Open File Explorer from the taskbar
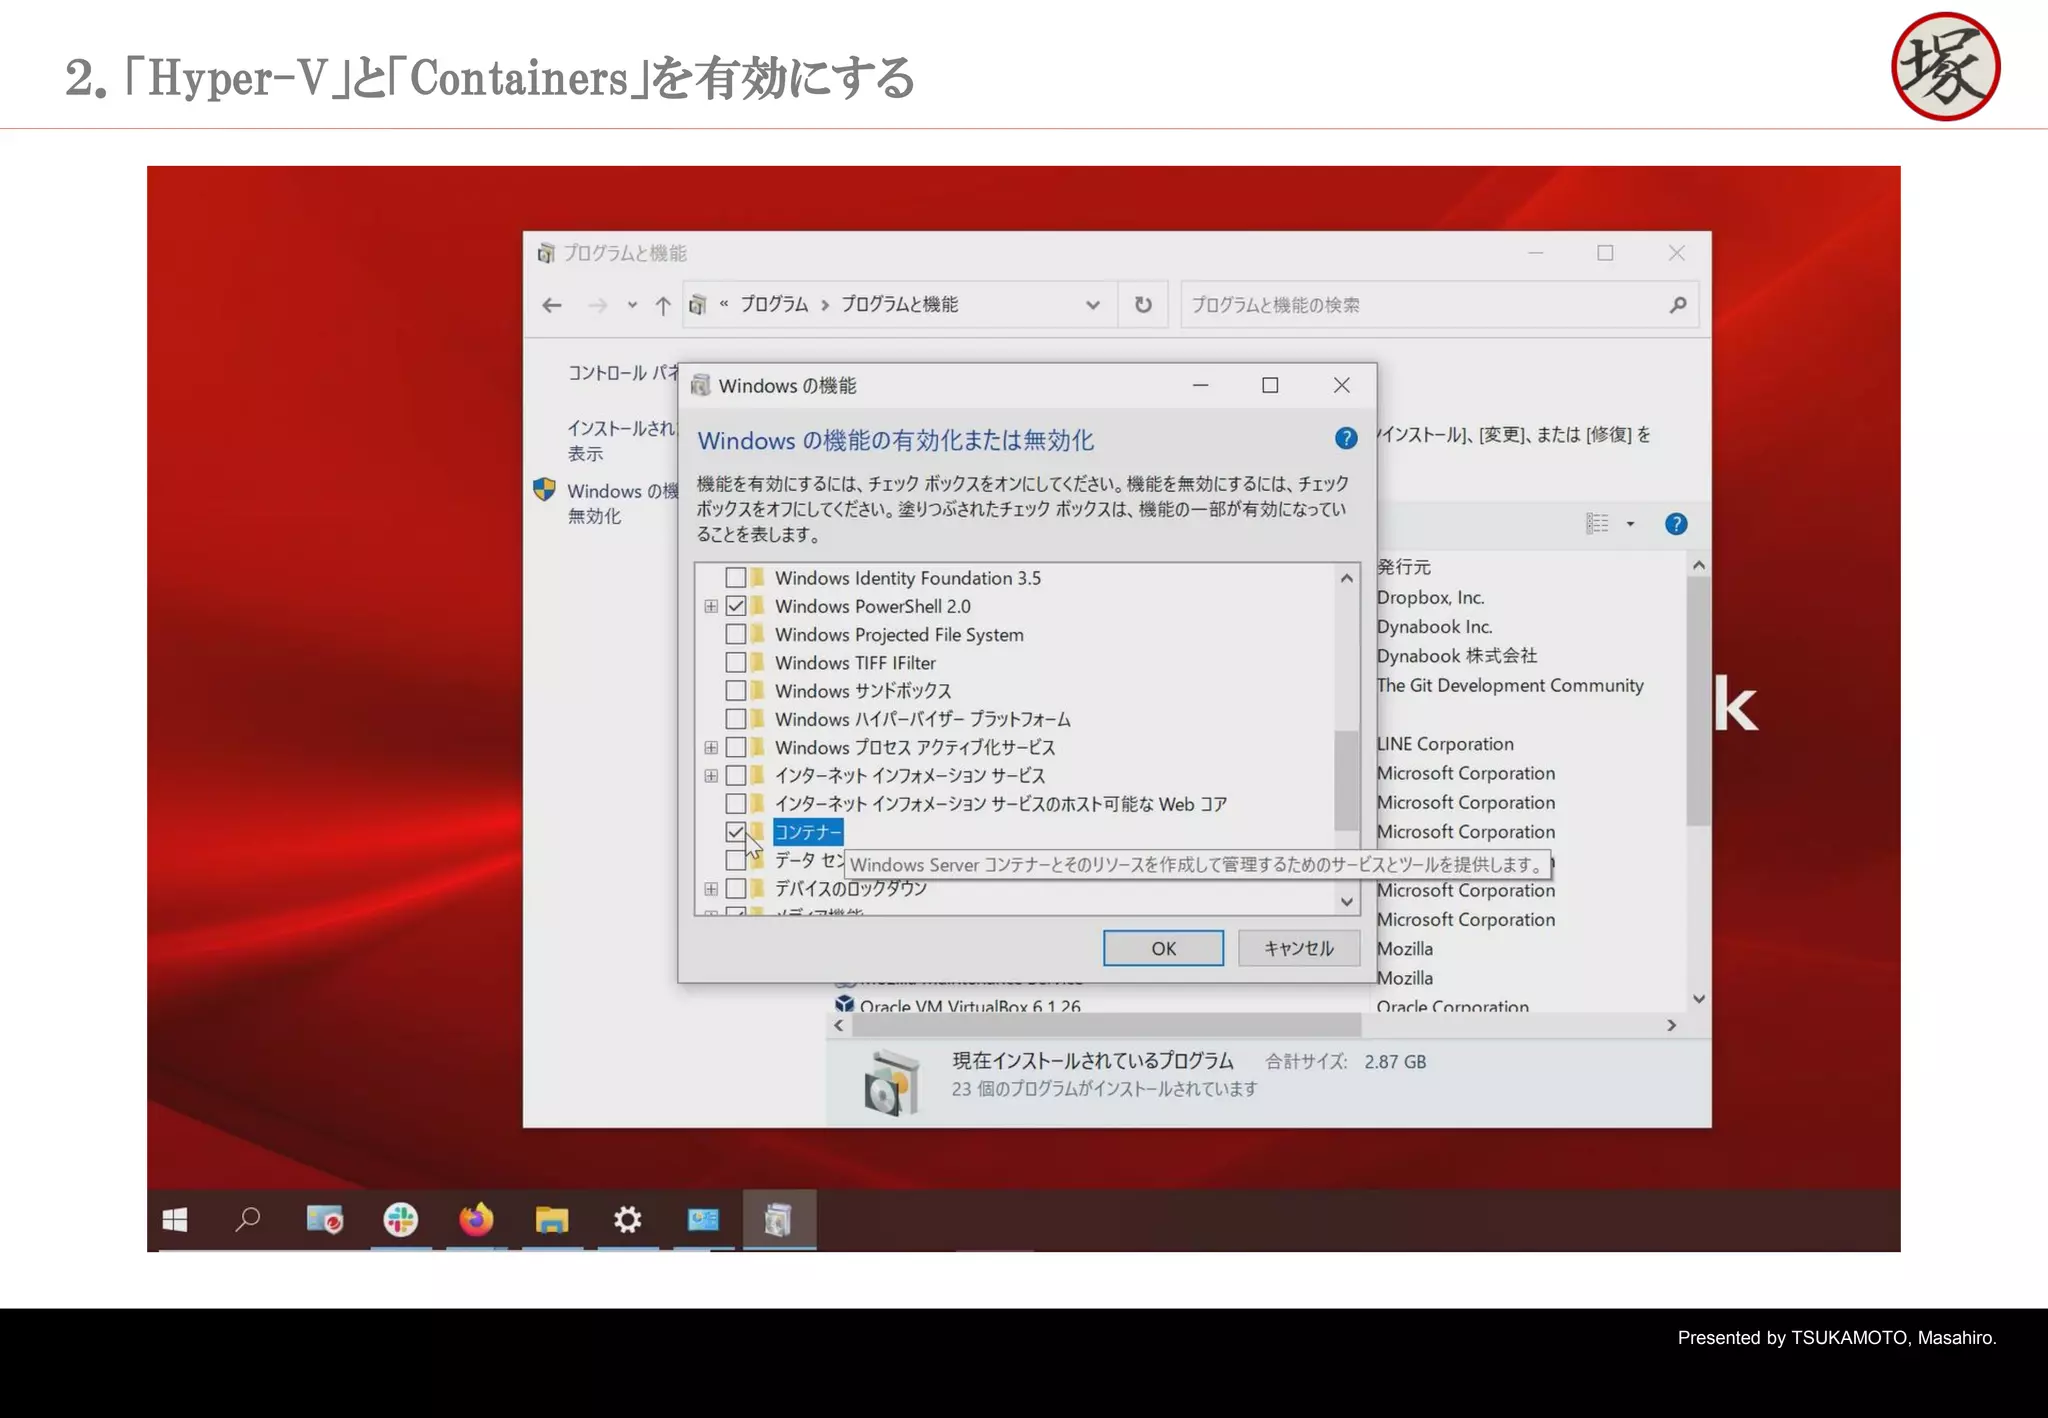 pyautogui.click(x=552, y=1220)
